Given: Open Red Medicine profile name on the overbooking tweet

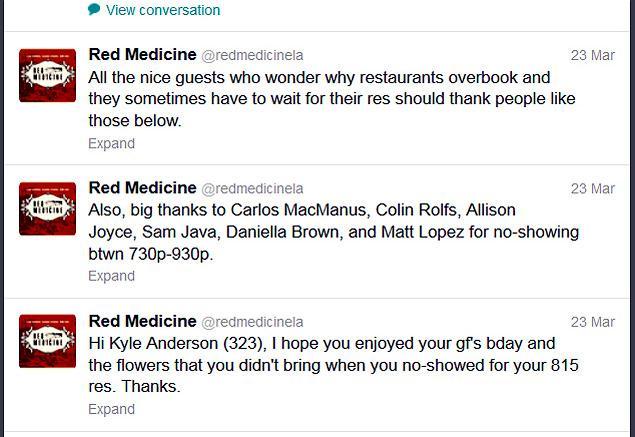Looking at the screenshot, I should click(142, 54).
